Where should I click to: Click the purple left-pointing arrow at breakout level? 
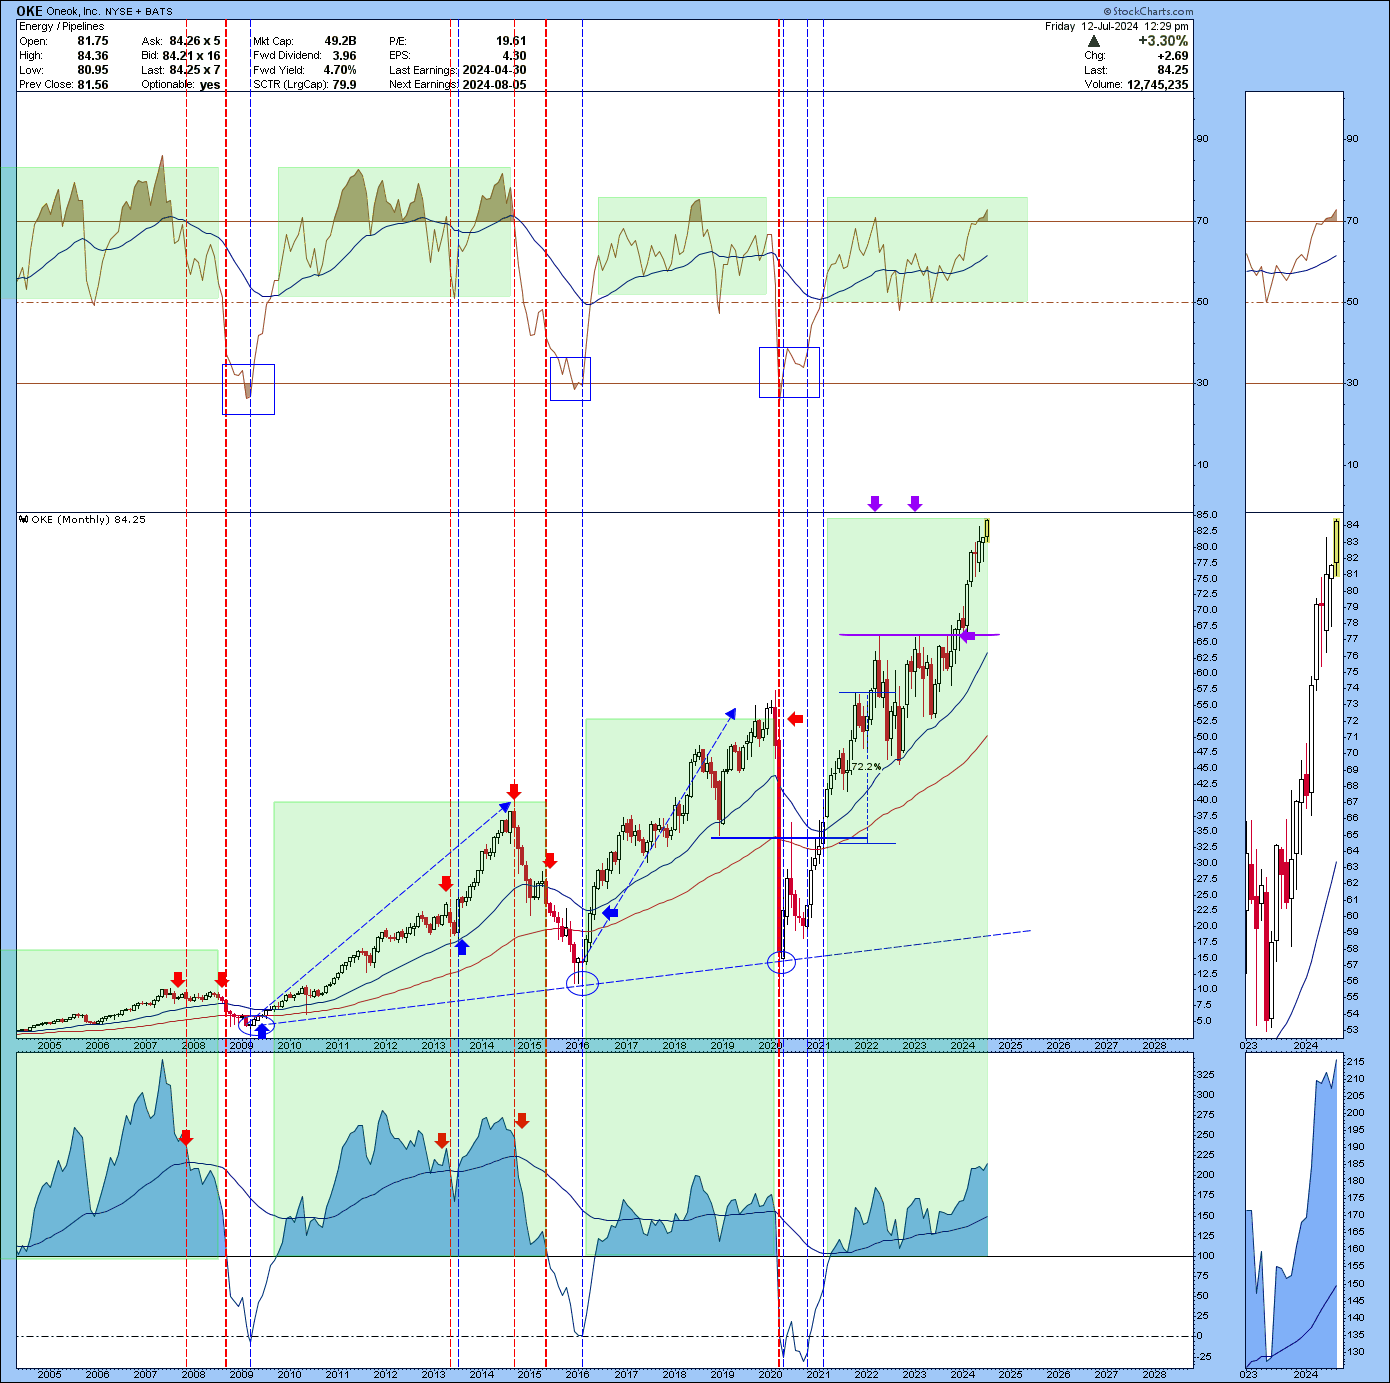(967, 636)
